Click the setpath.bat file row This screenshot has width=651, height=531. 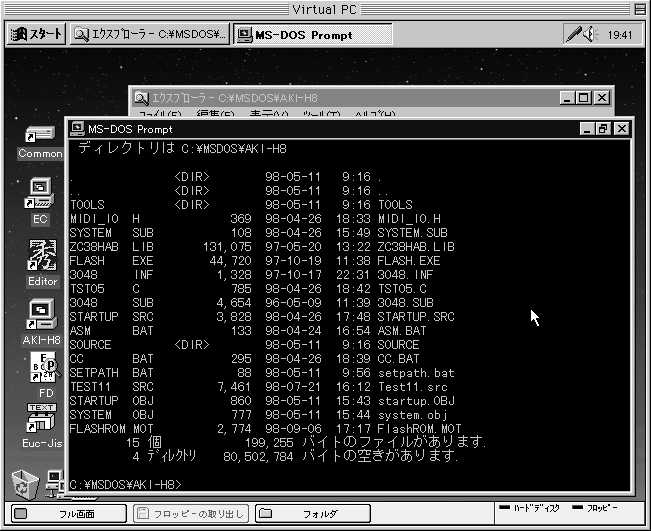262,372
